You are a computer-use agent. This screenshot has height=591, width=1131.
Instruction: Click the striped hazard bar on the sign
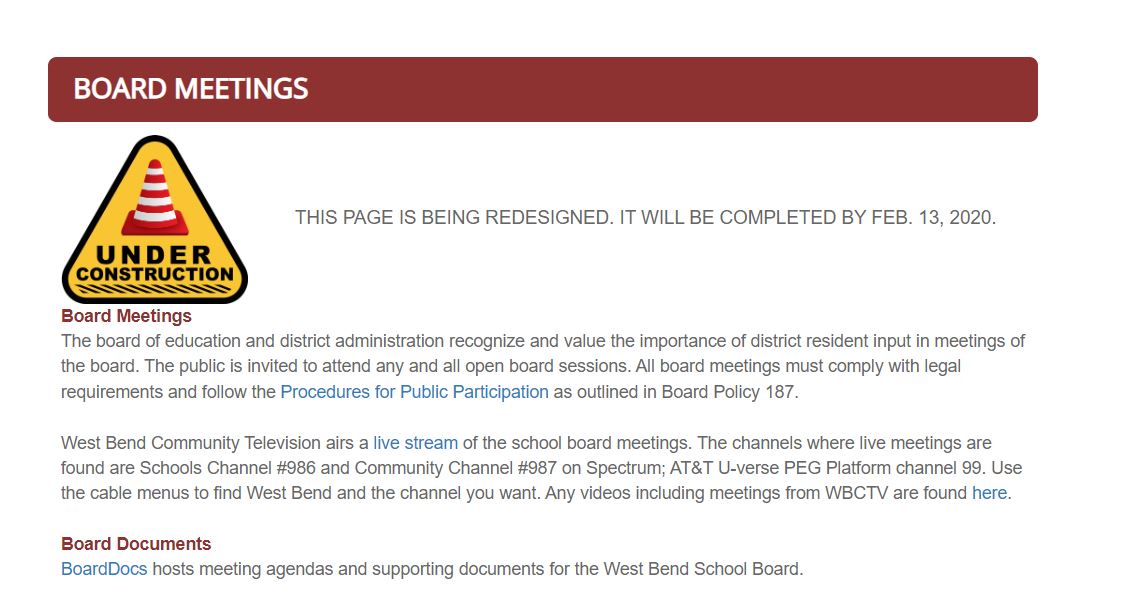click(x=154, y=290)
